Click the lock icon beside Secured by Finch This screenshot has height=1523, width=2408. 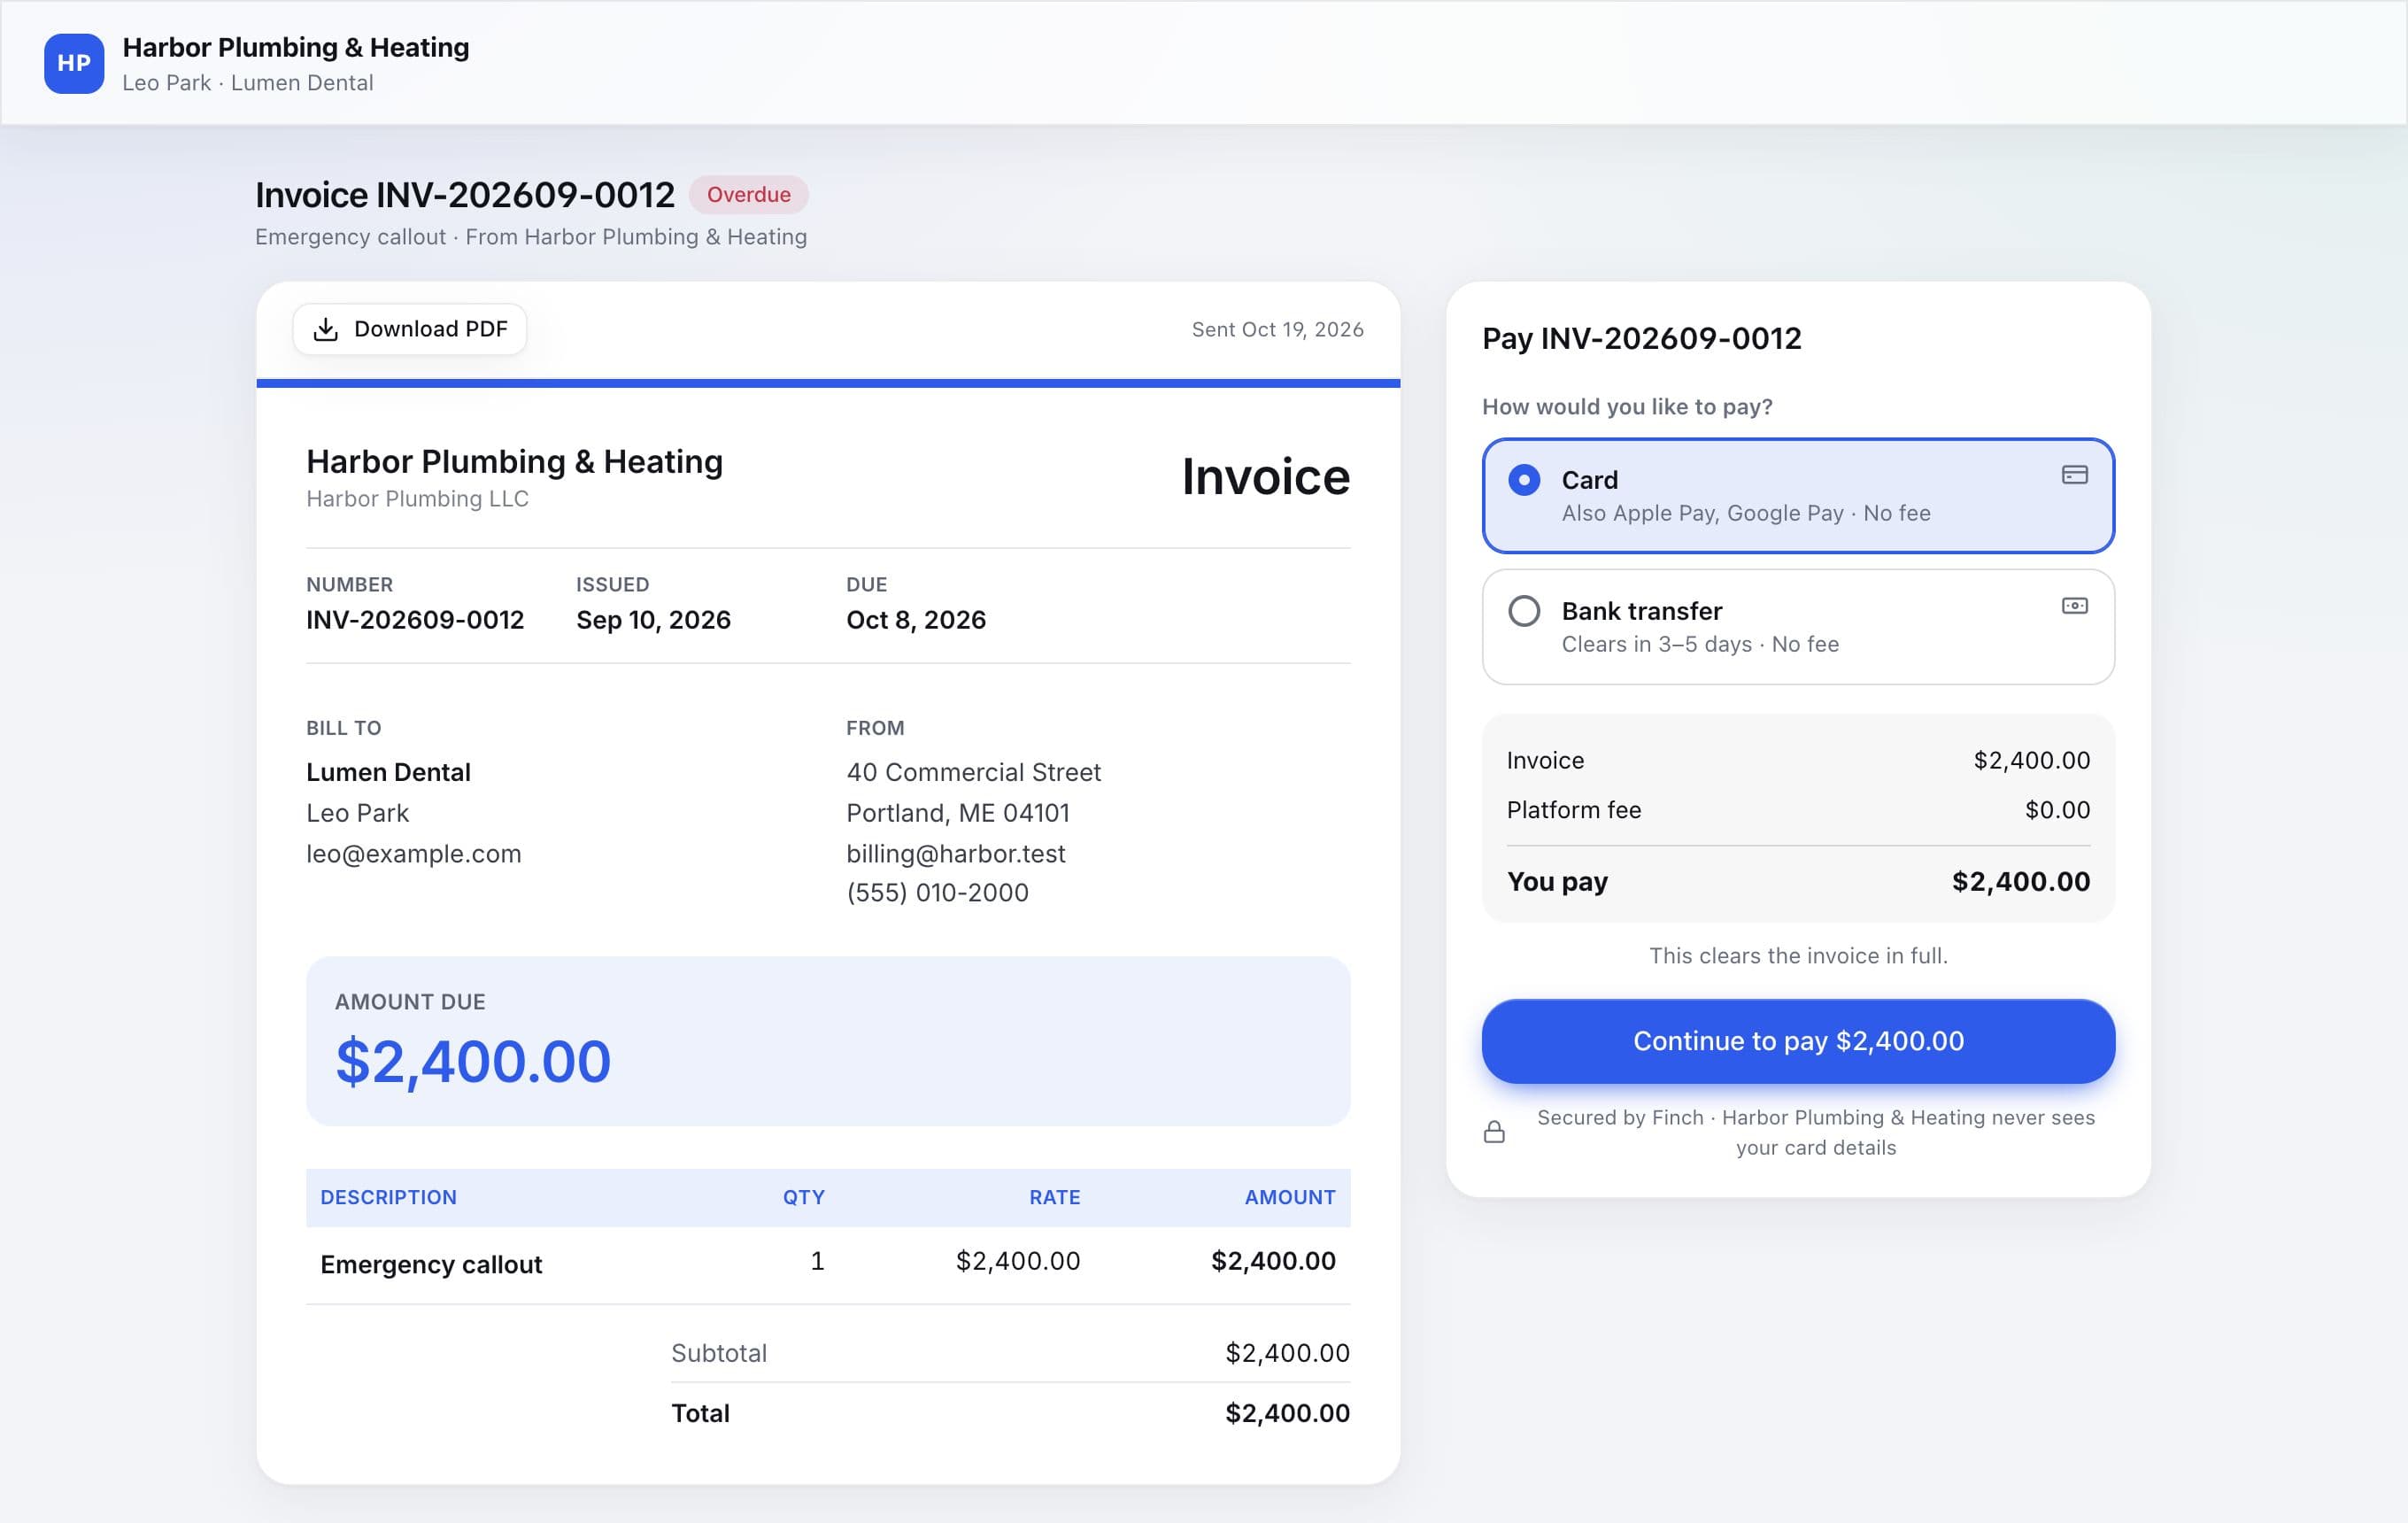pos(1494,1132)
